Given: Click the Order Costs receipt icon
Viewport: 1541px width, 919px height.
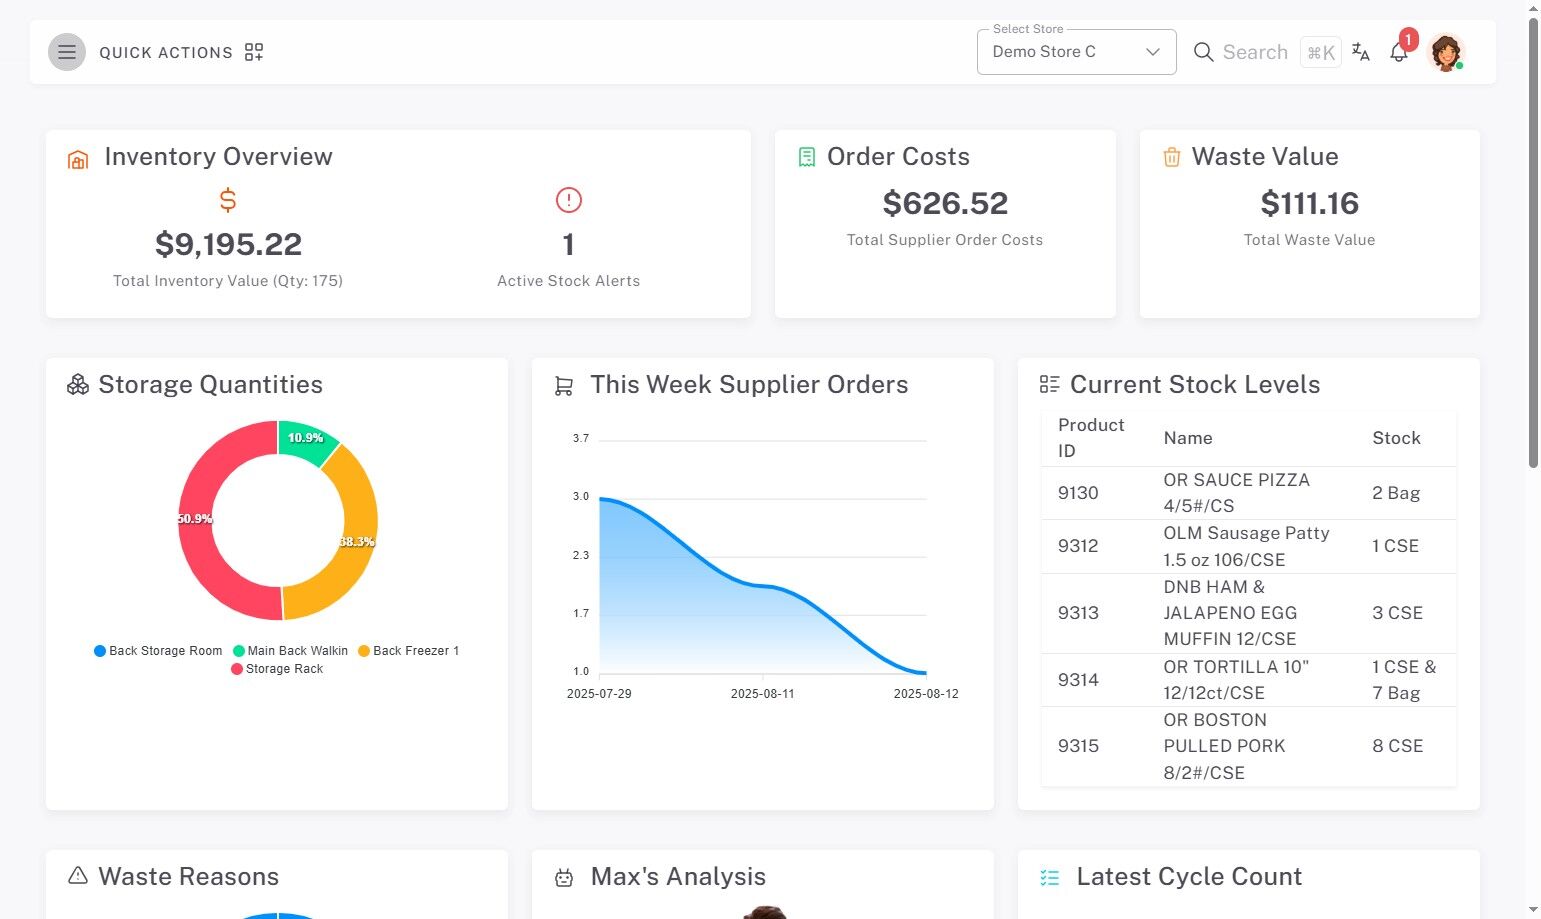Looking at the screenshot, I should pos(807,157).
